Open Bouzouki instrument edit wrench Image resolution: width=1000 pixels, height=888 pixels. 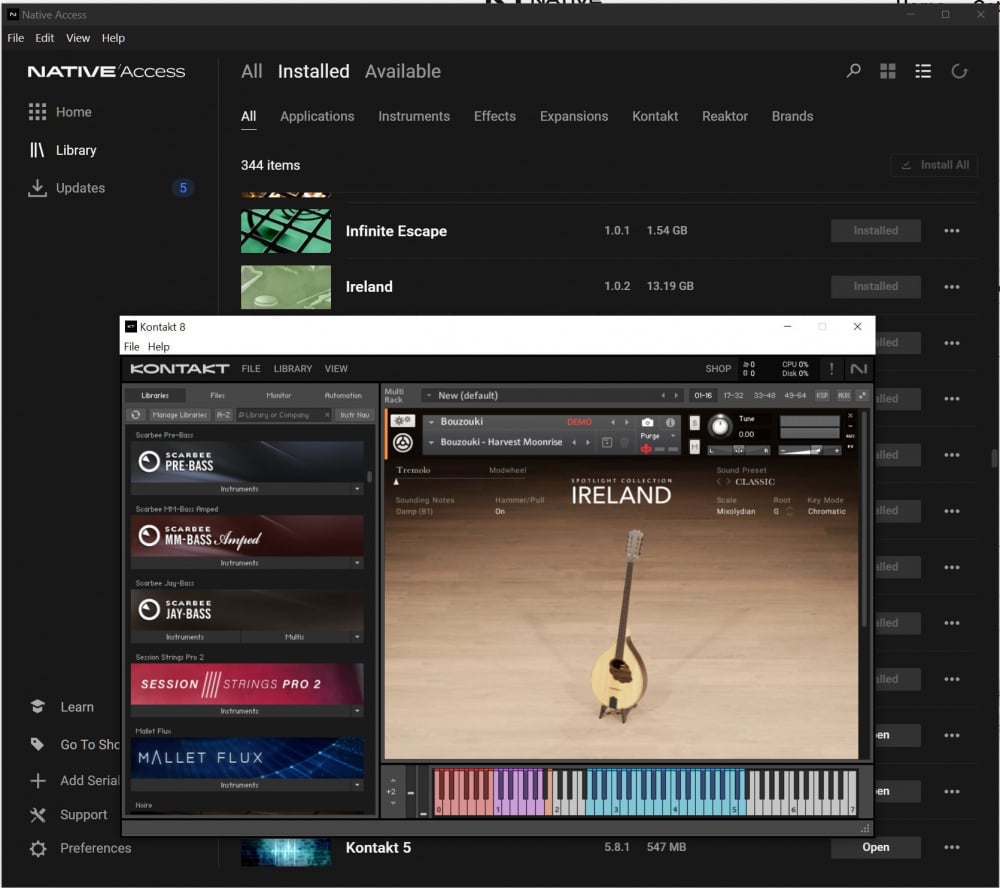(x=402, y=421)
